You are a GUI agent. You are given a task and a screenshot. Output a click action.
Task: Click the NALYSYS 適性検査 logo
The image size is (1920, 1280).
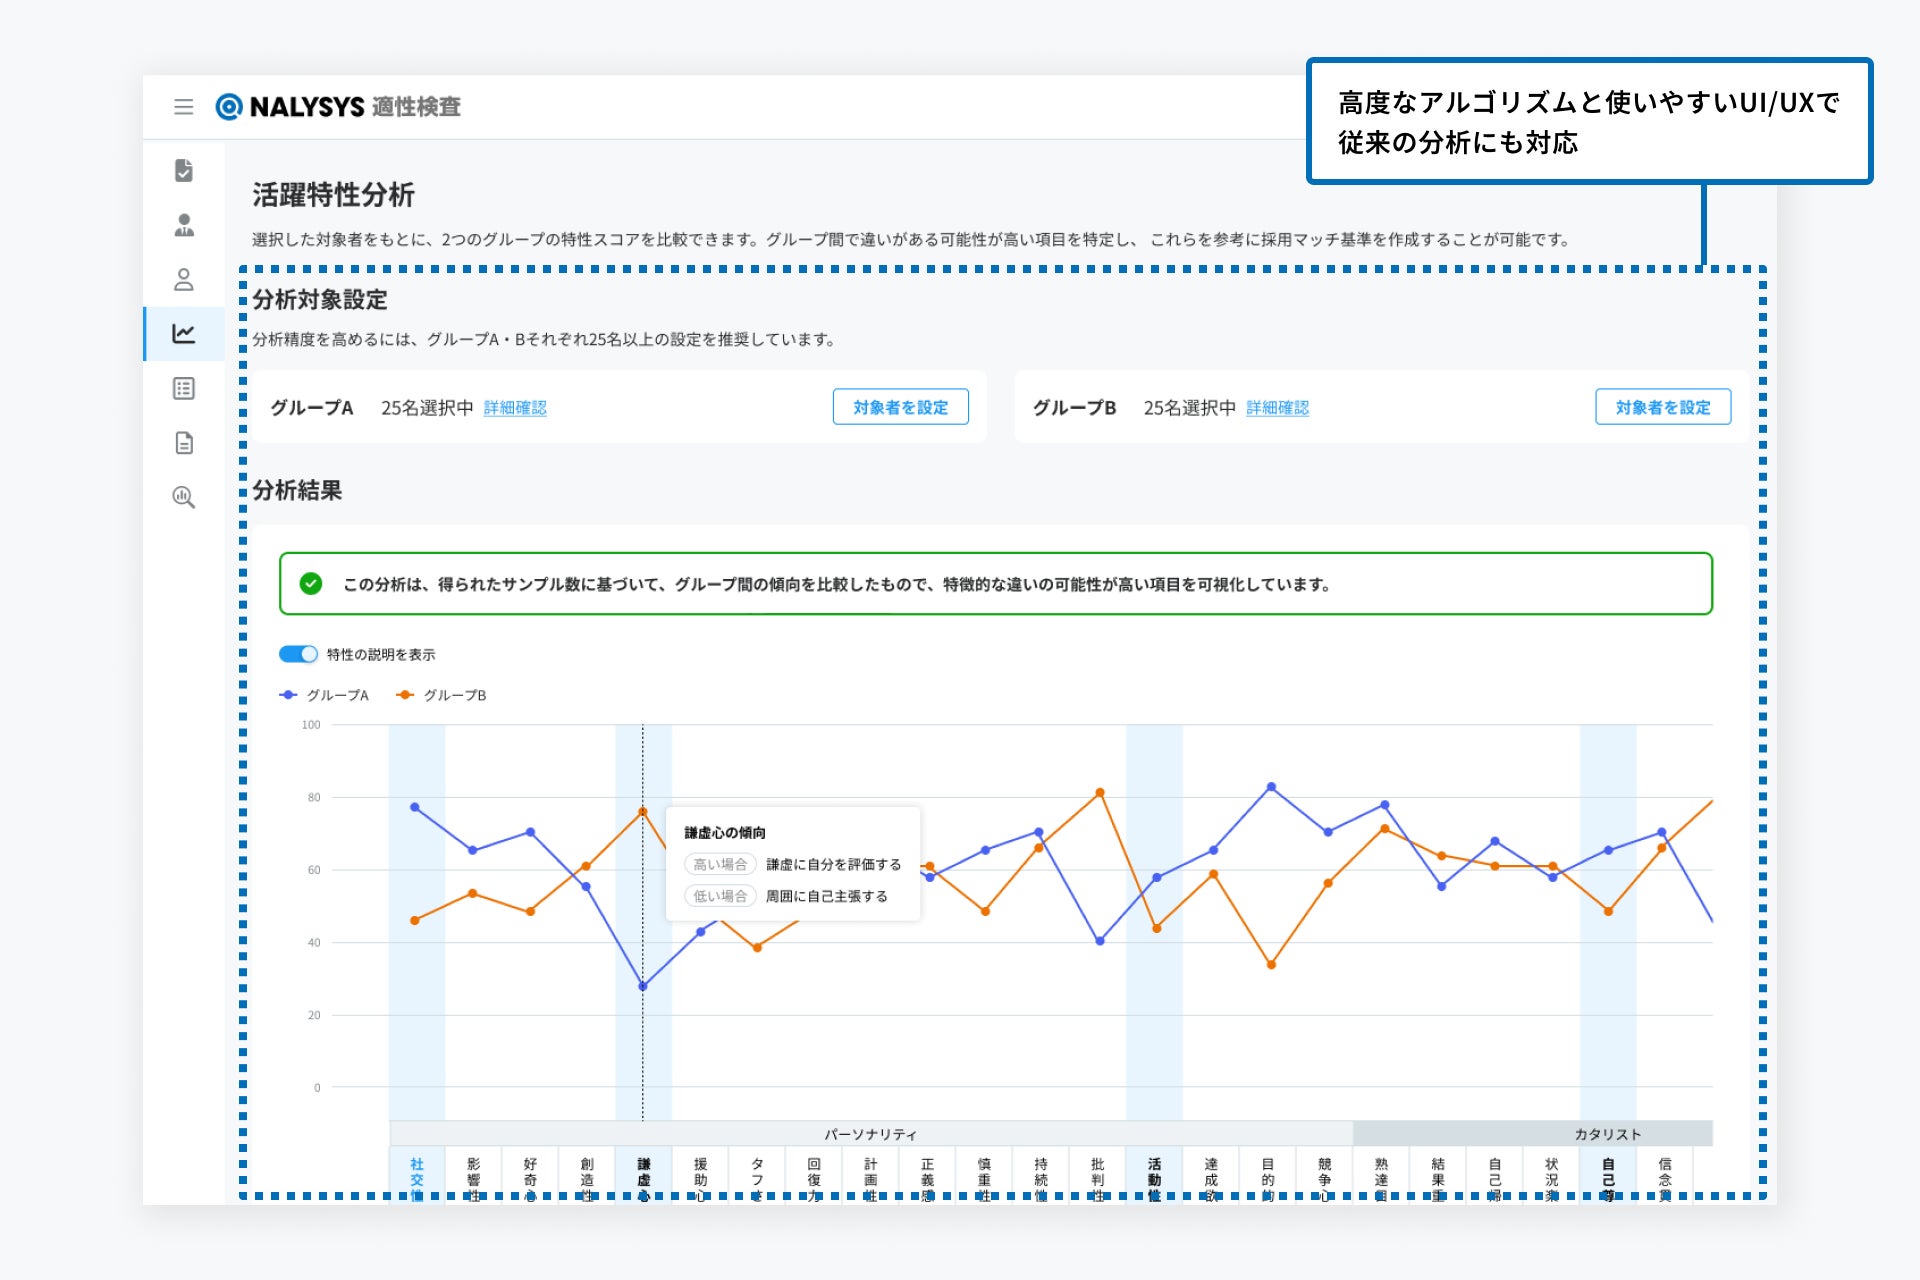(x=338, y=106)
